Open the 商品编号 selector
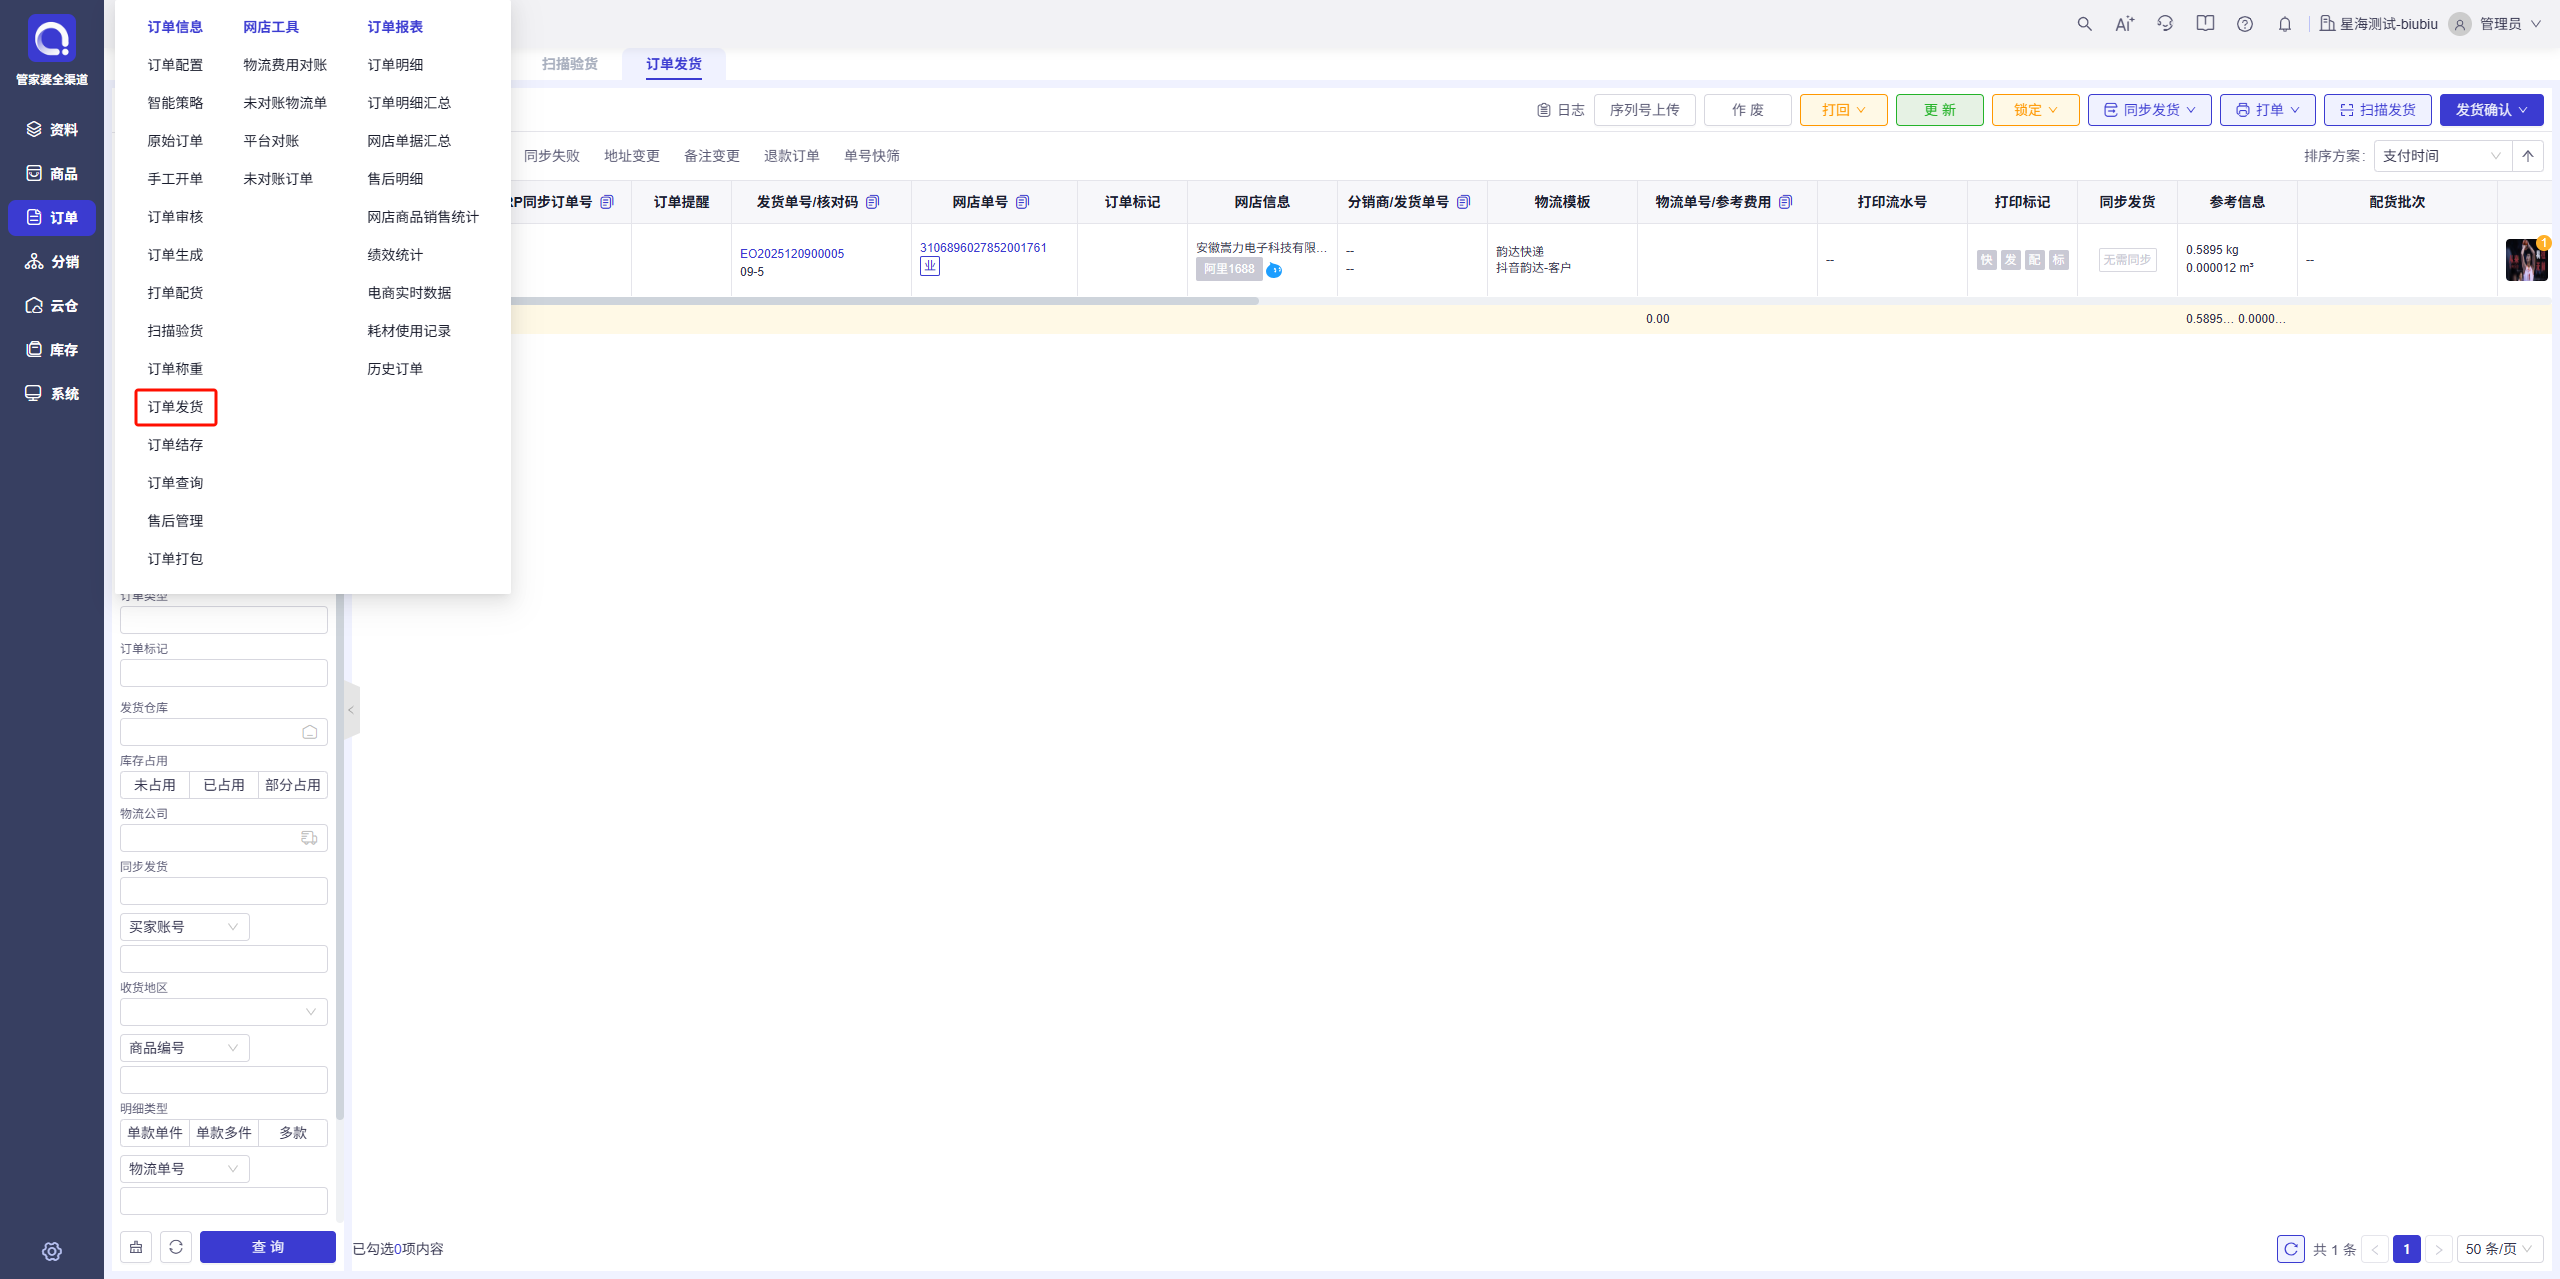The height and width of the screenshot is (1279, 2560). (x=184, y=1048)
